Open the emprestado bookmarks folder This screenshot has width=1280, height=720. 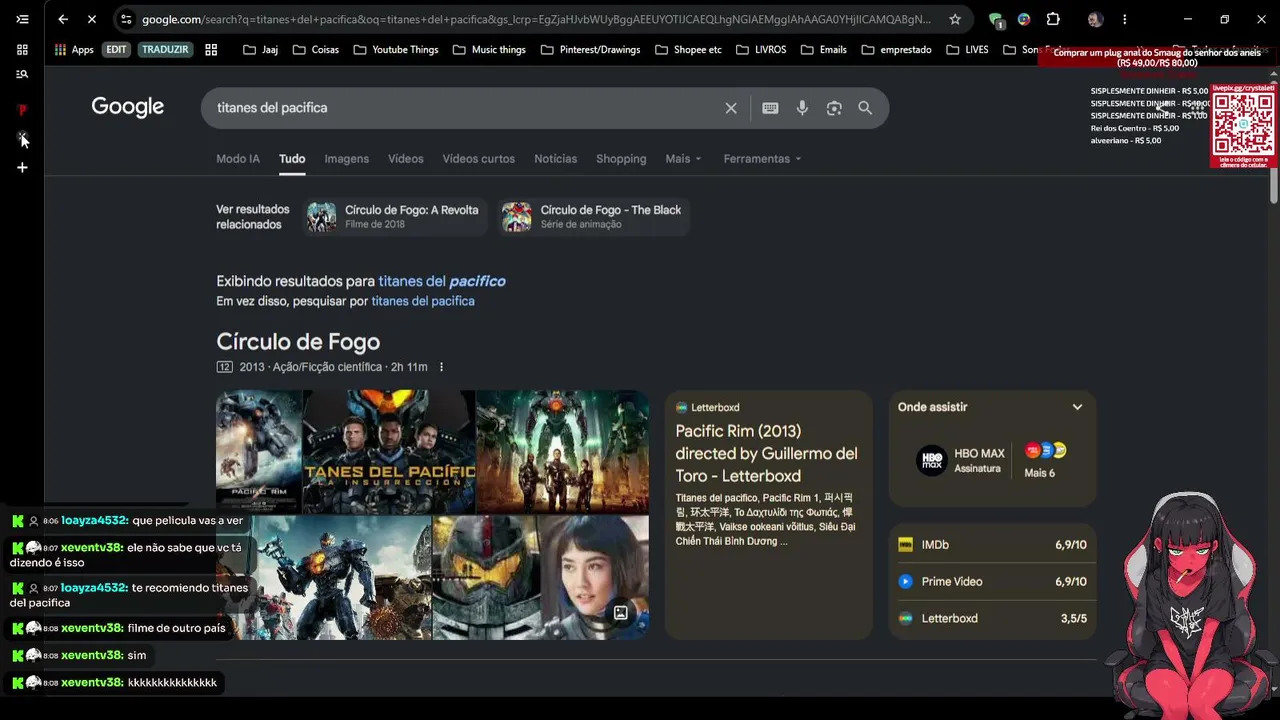click(x=896, y=49)
